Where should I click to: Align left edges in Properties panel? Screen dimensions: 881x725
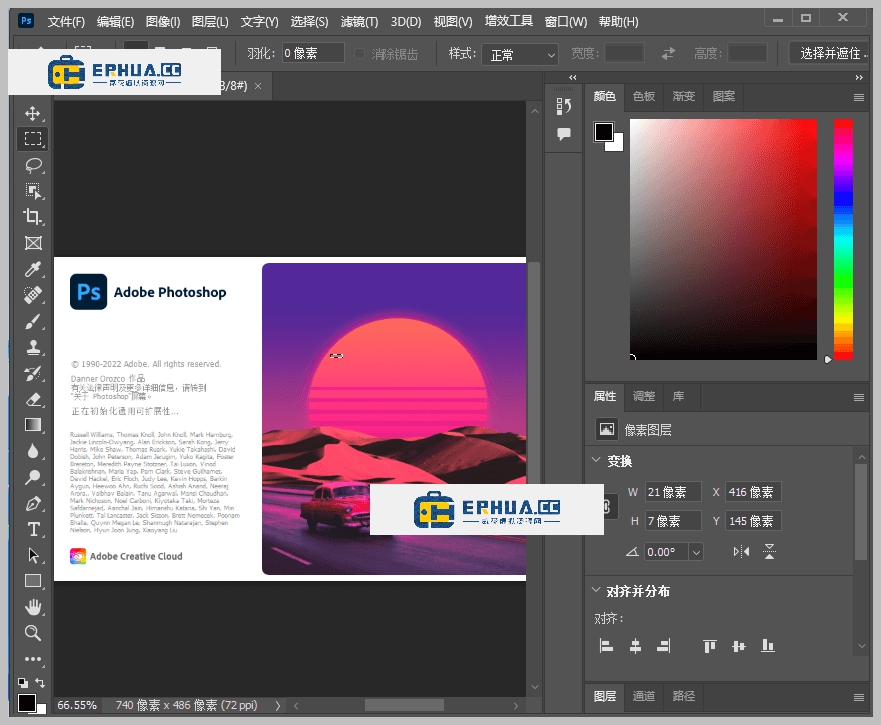[606, 646]
